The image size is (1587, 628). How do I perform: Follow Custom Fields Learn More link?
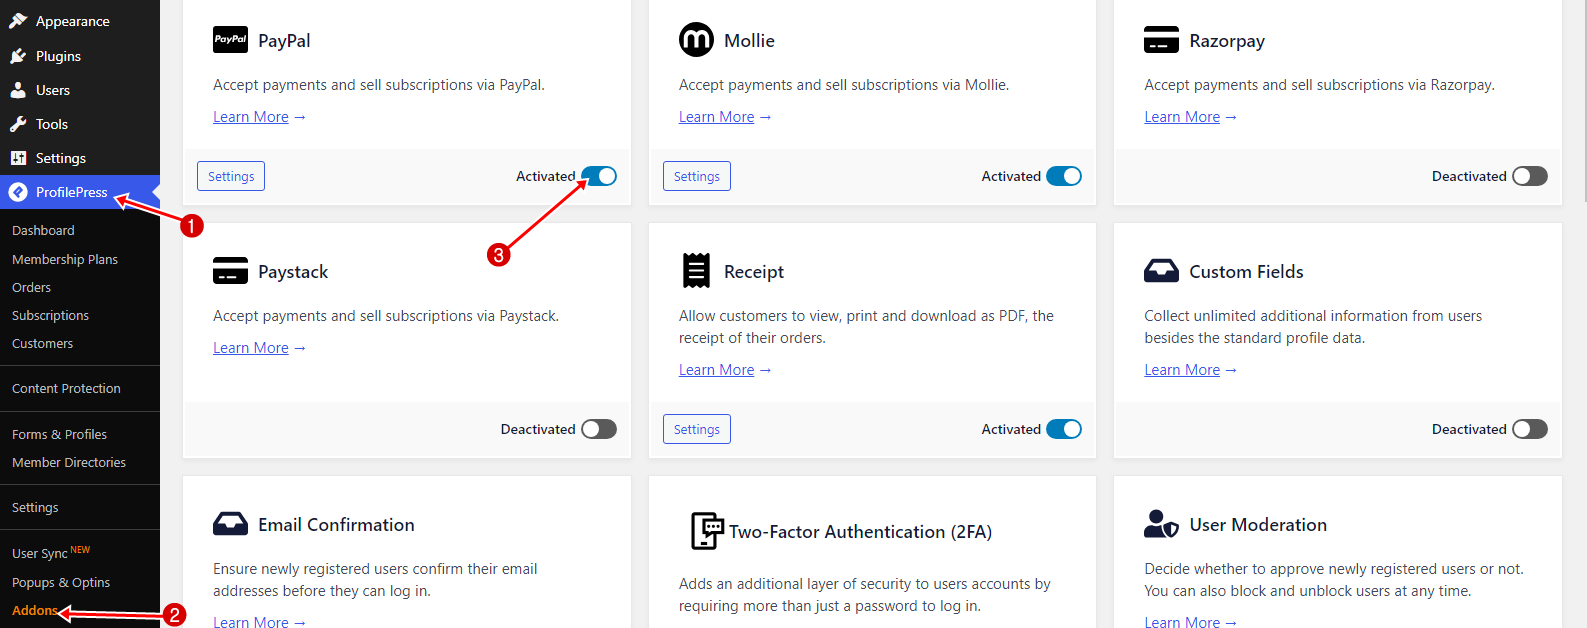pos(1182,370)
